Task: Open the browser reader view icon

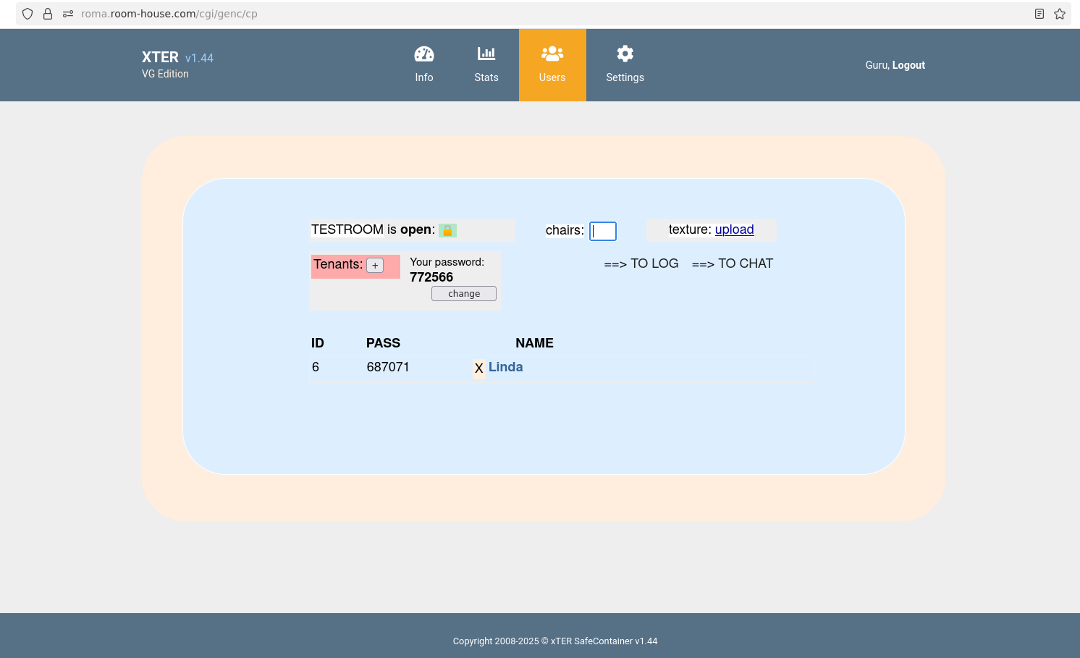Action: (x=1040, y=14)
